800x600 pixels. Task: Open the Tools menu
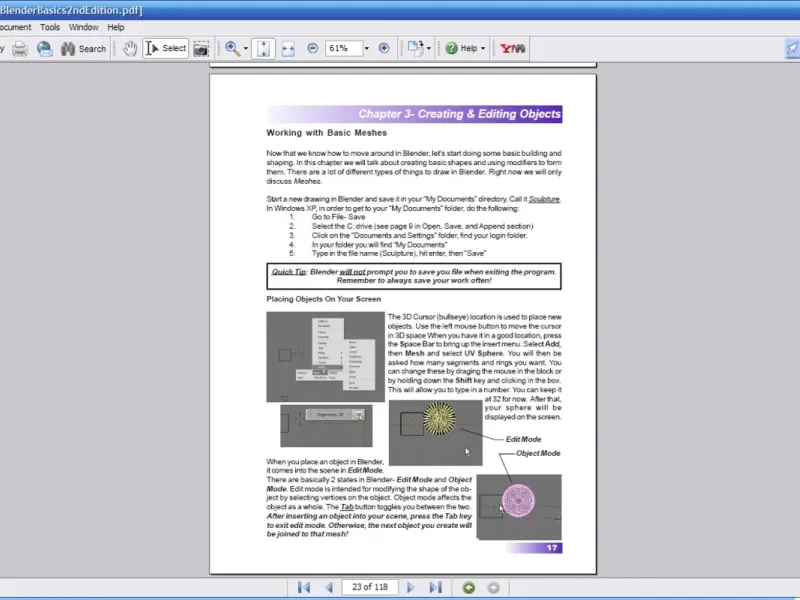pyautogui.click(x=50, y=27)
